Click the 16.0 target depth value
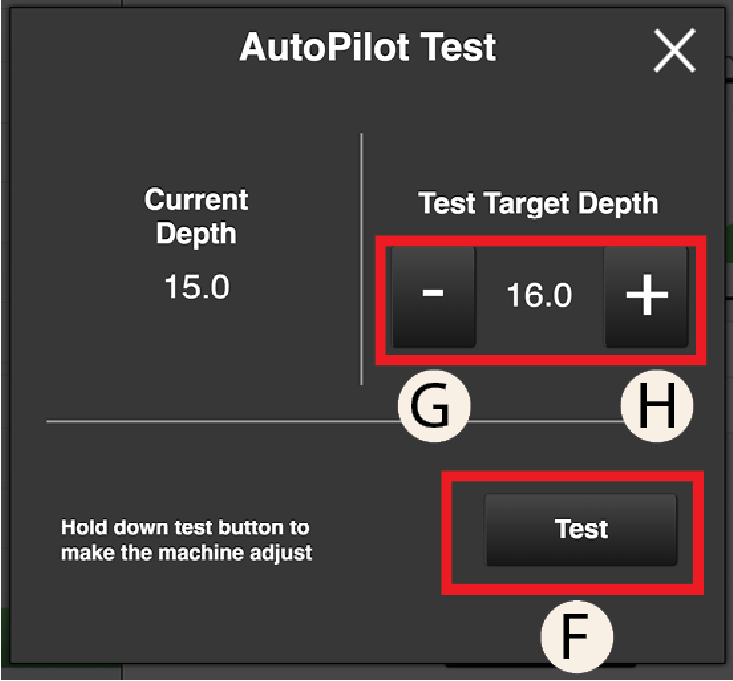The height and width of the screenshot is (681, 733). pyautogui.click(x=539, y=297)
